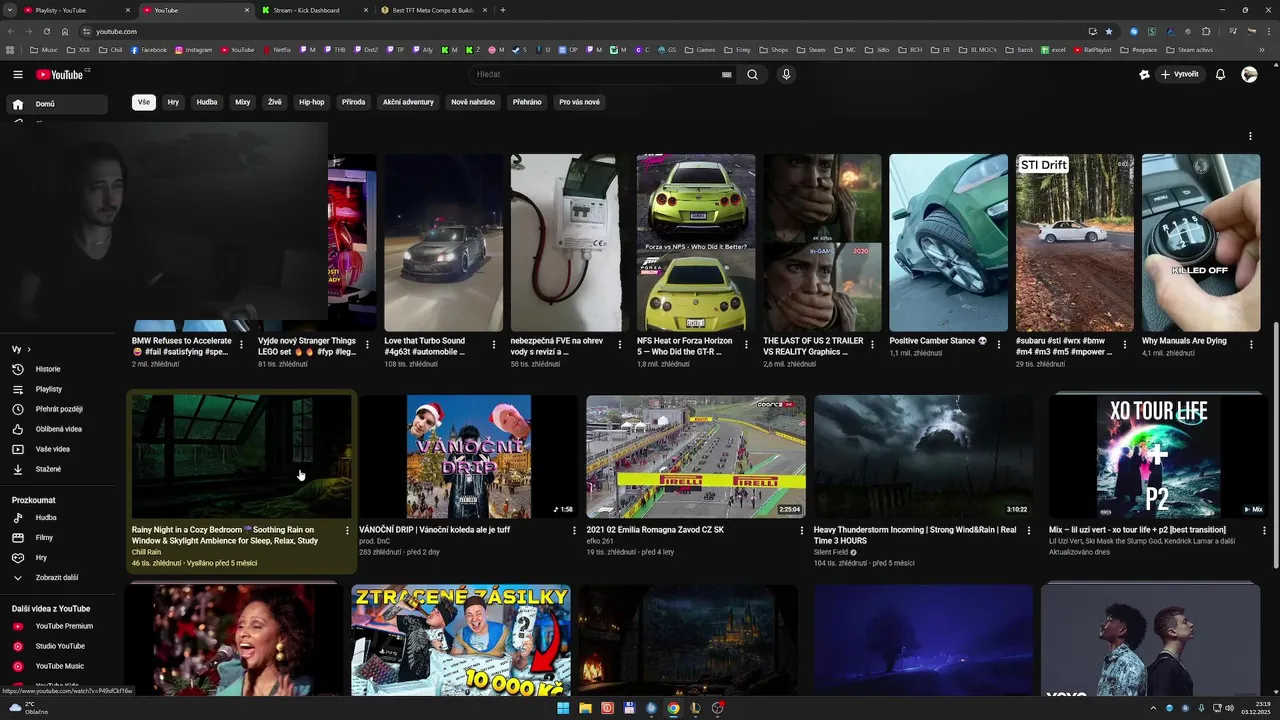
Task: Open YouTube Premium link
Action: click(56, 626)
